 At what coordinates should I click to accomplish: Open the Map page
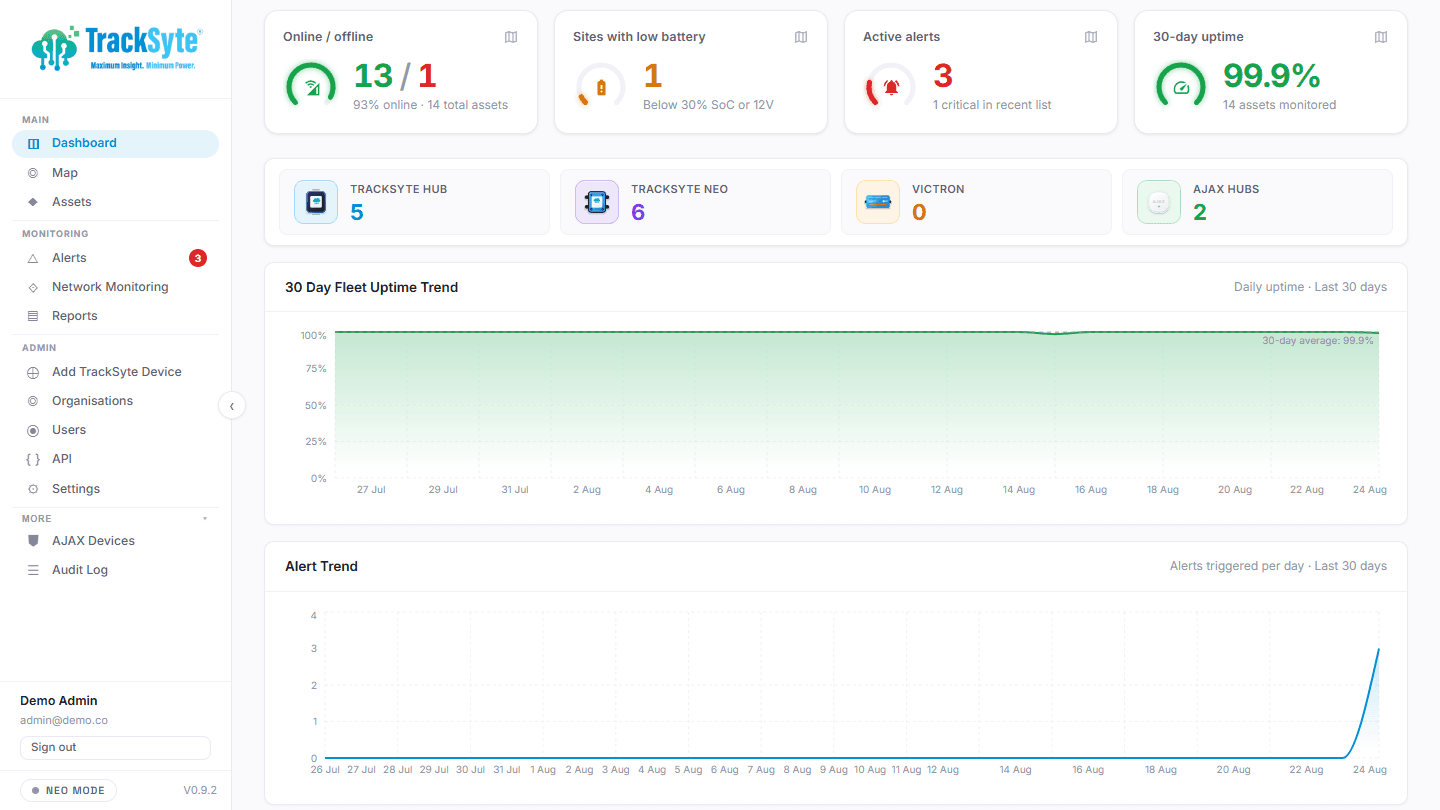115,173
